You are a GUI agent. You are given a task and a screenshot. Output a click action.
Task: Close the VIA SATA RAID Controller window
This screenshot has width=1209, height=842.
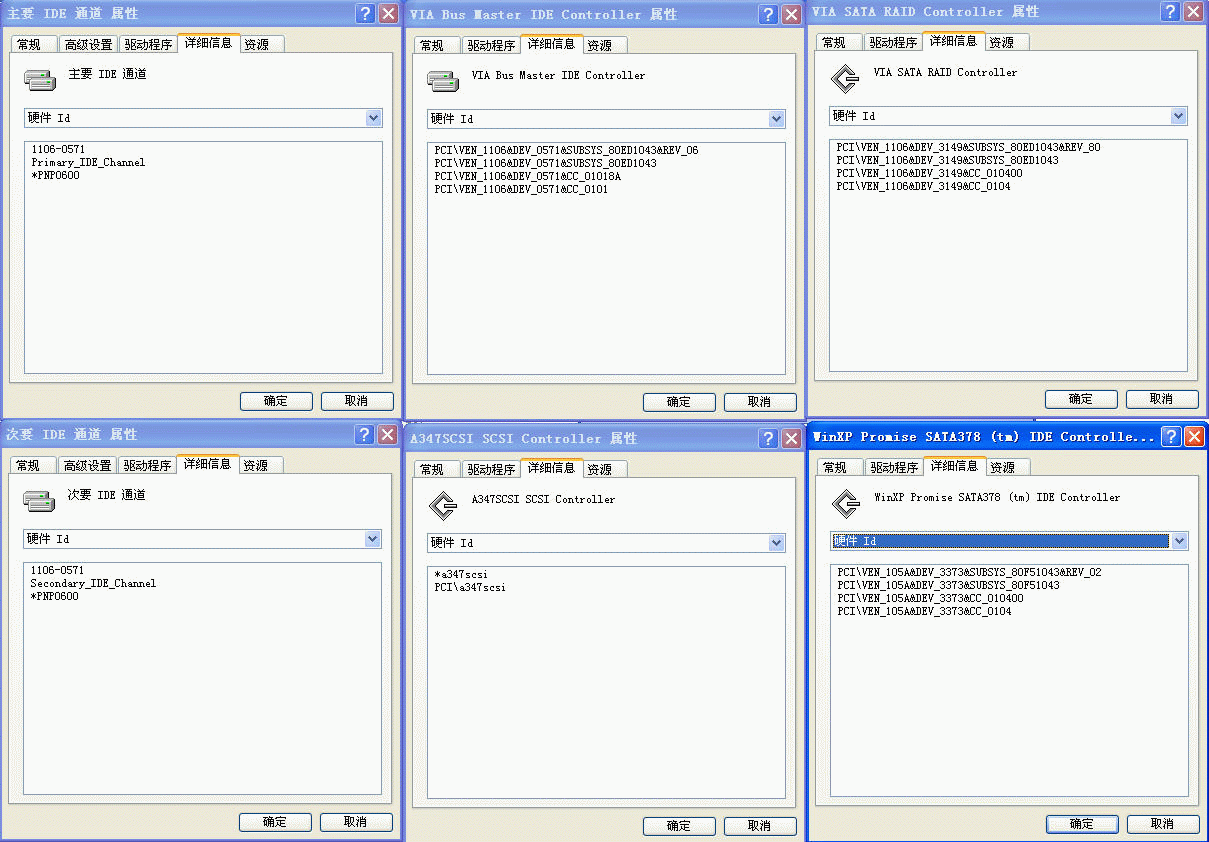[1193, 12]
